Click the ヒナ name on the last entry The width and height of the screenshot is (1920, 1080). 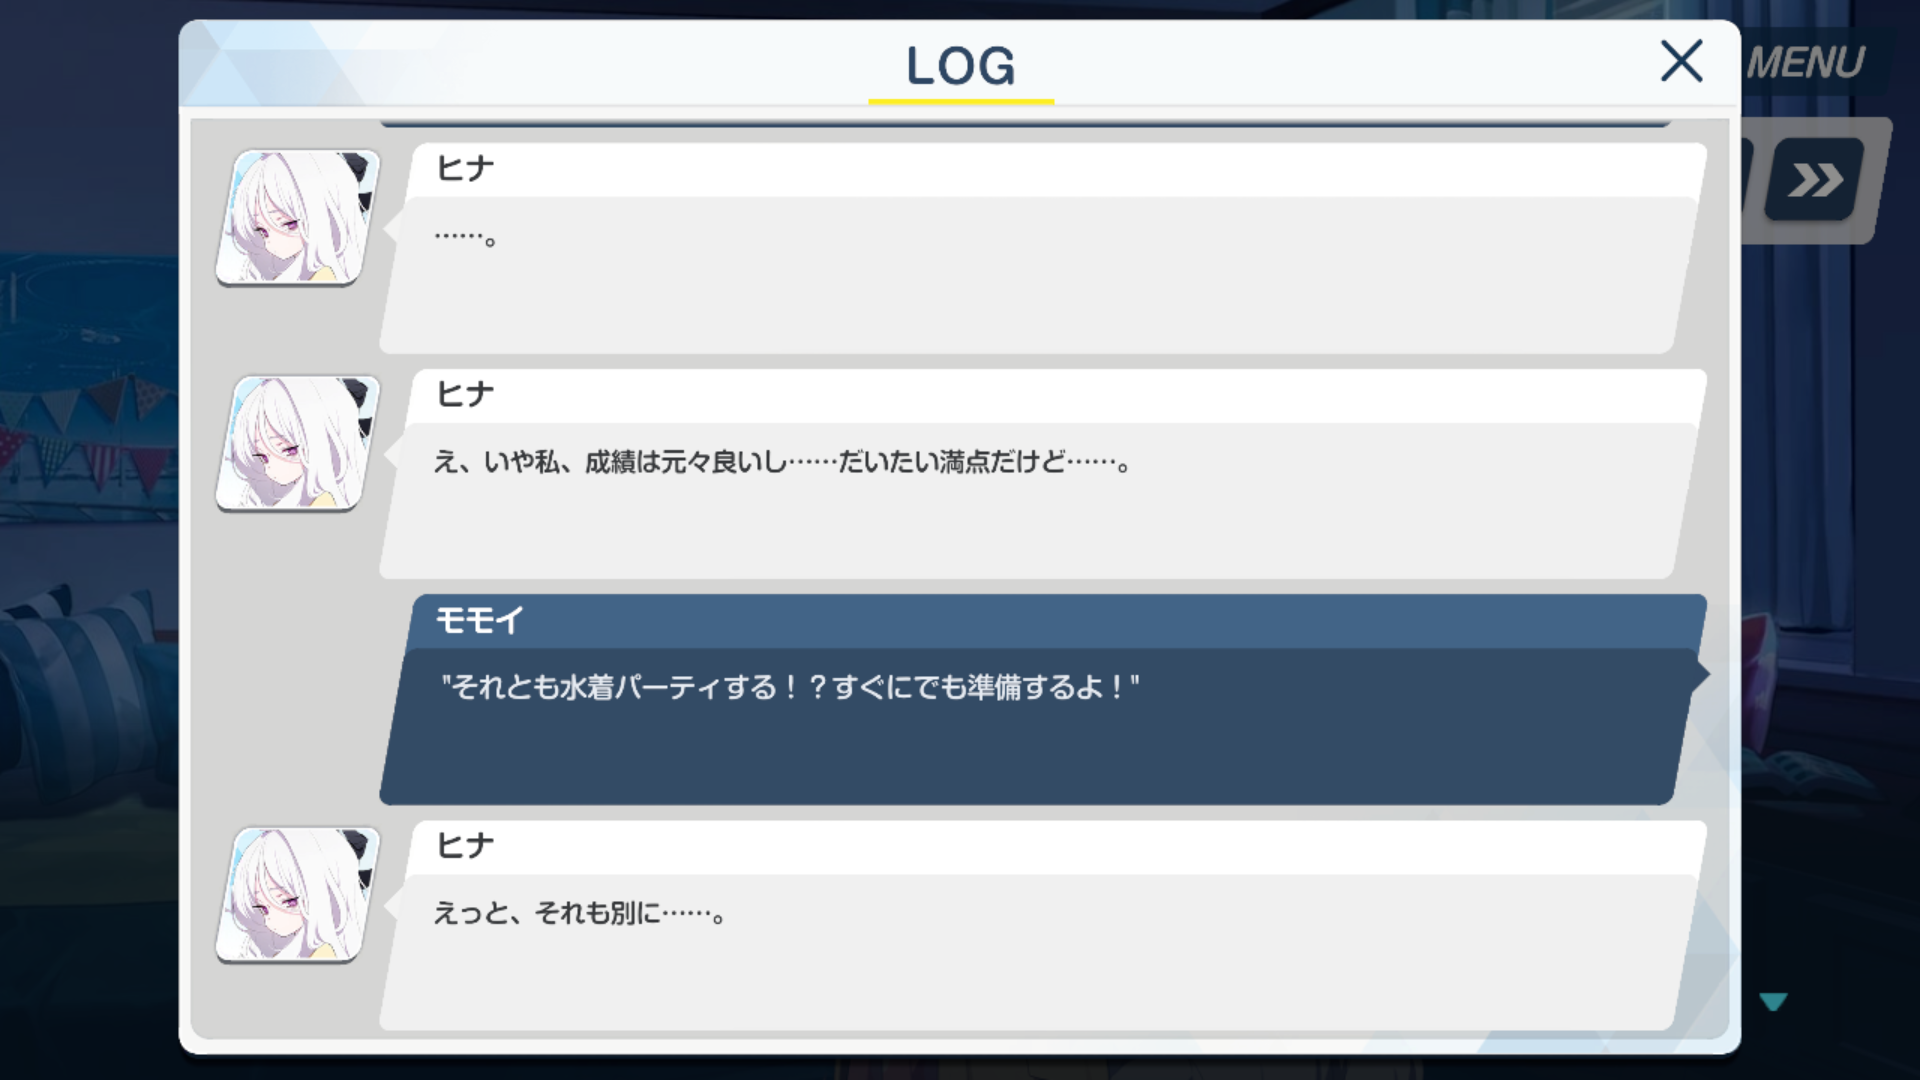[465, 846]
